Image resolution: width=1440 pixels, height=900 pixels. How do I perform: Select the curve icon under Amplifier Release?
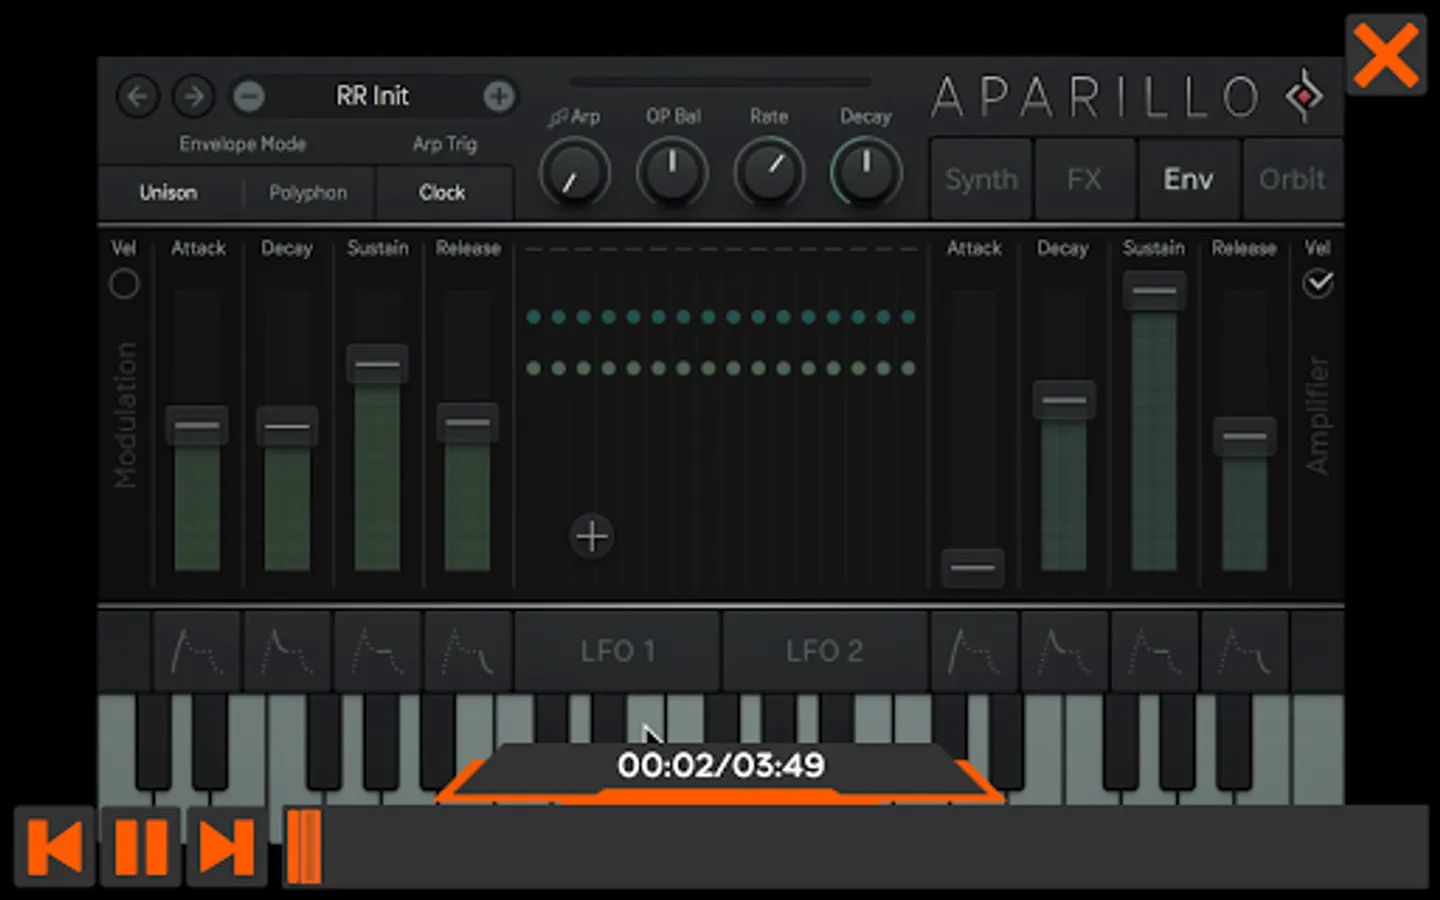point(1245,651)
